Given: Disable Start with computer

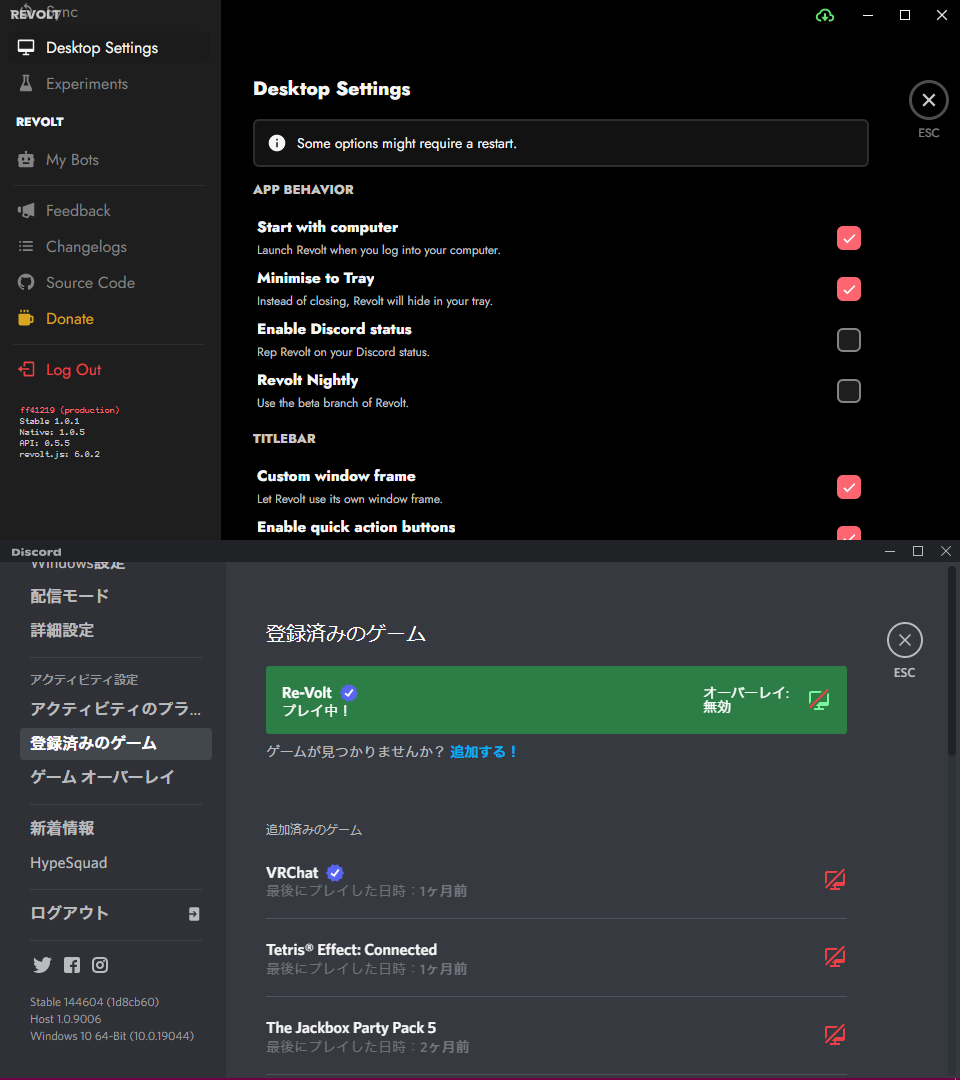Looking at the screenshot, I should click(848, 238).
